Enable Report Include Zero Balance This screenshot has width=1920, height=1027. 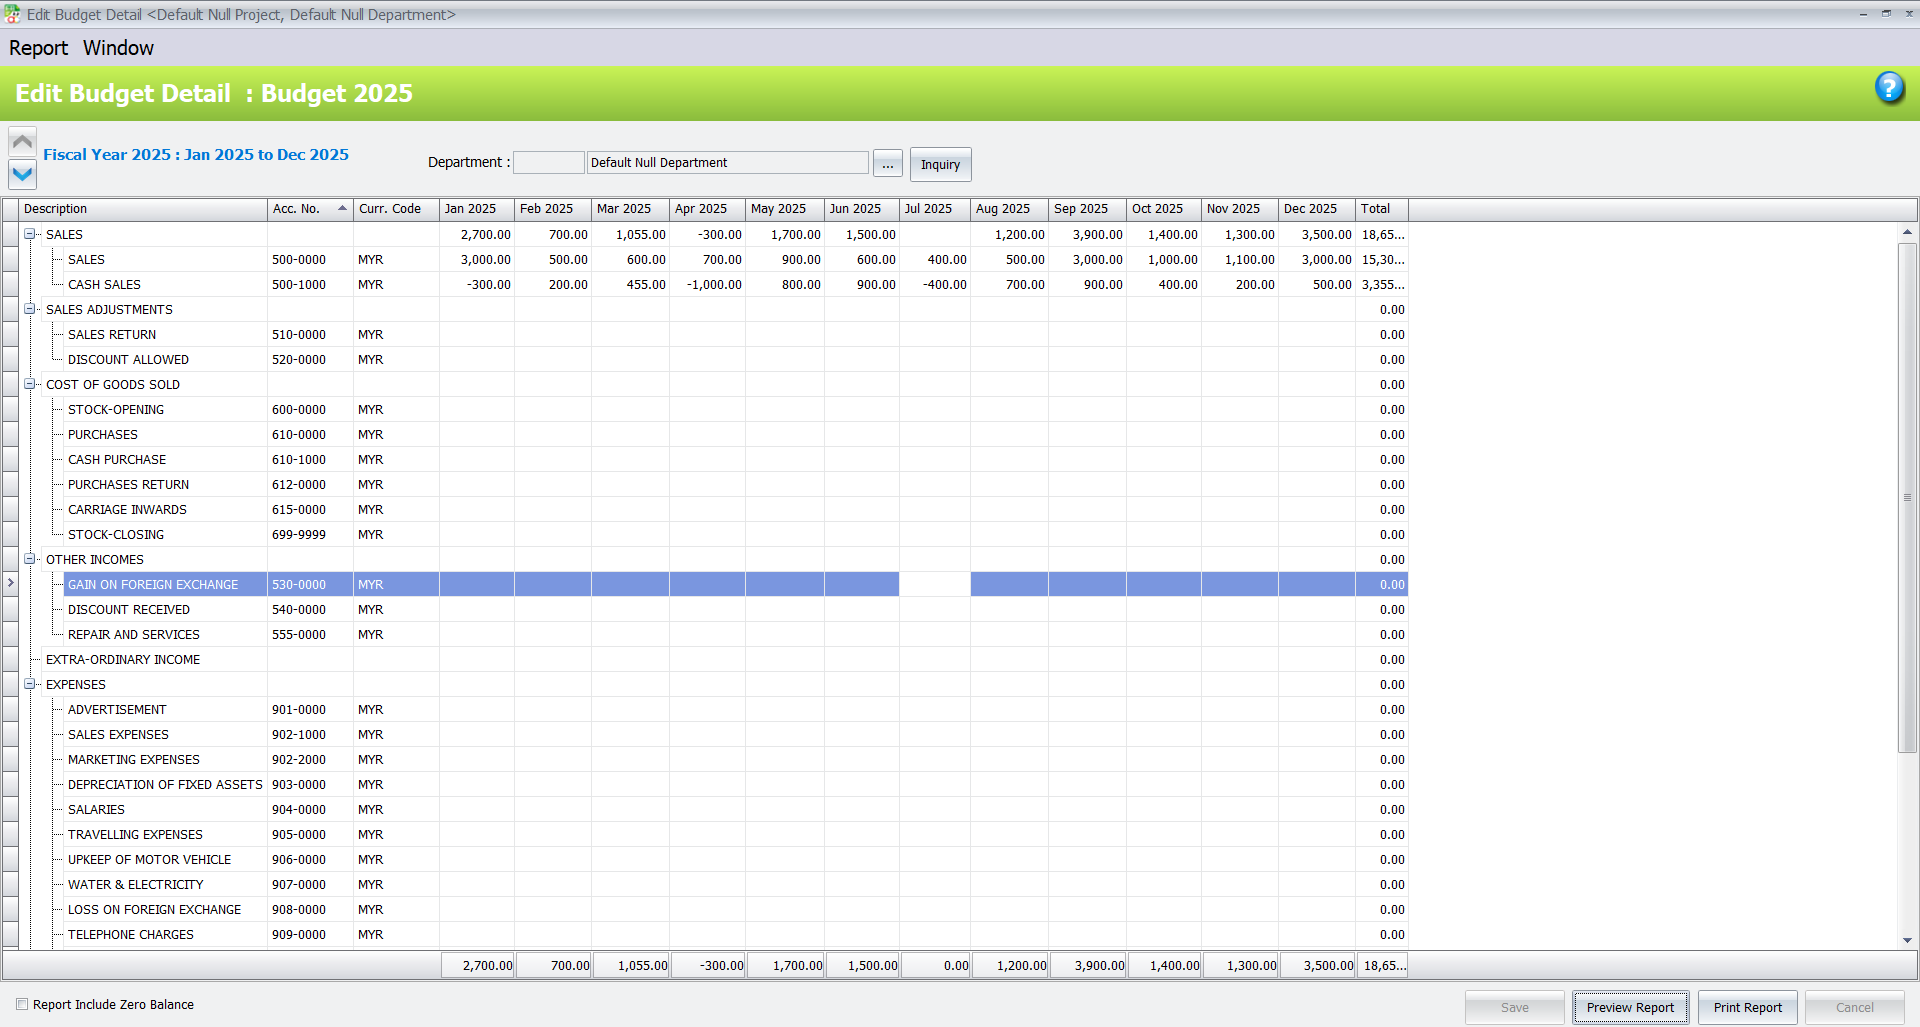pos(22,1003)
